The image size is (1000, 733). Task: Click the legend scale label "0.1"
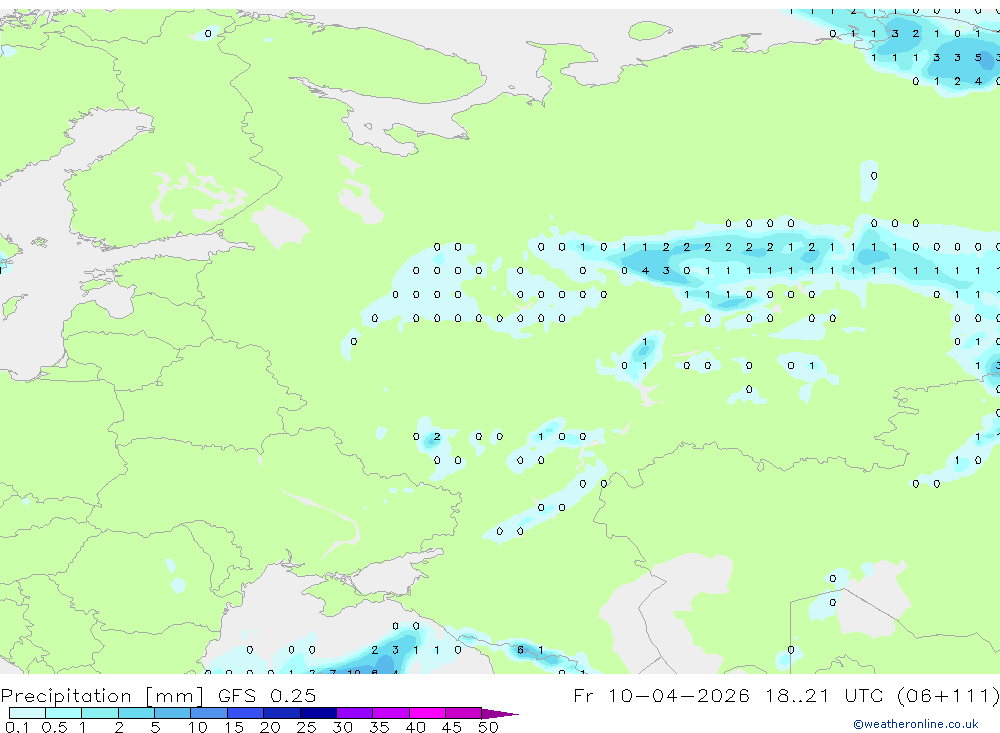click(17, 727)
